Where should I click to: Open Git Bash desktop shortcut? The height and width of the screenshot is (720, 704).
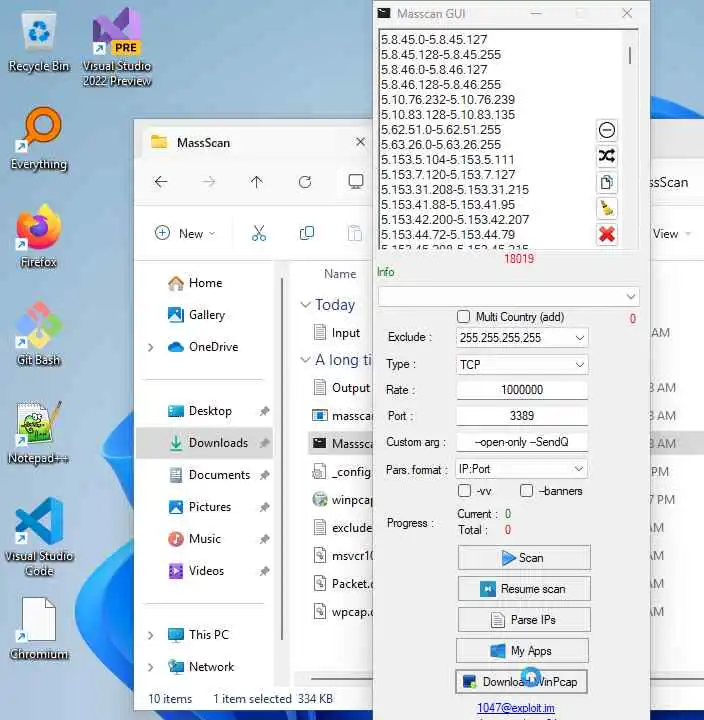39,334
